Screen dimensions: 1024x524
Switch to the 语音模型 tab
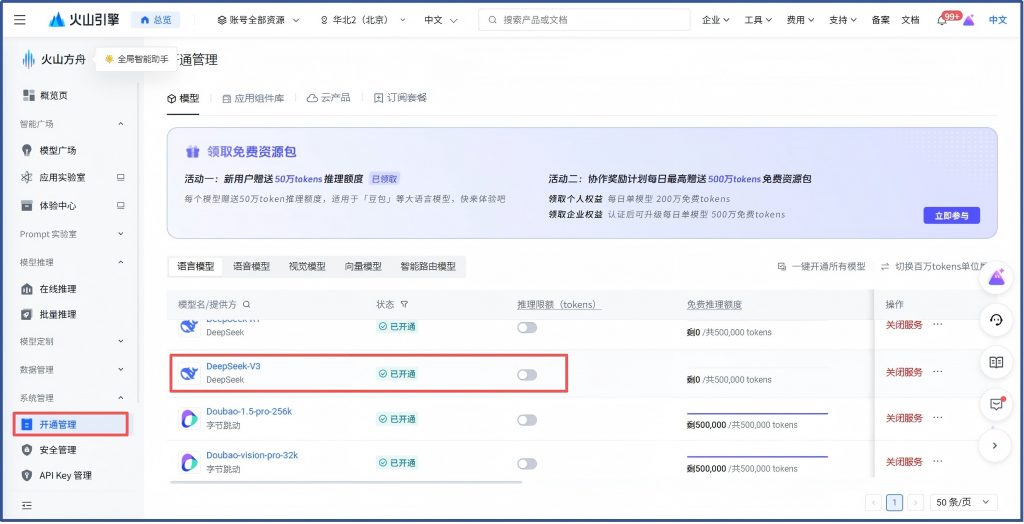251,267
